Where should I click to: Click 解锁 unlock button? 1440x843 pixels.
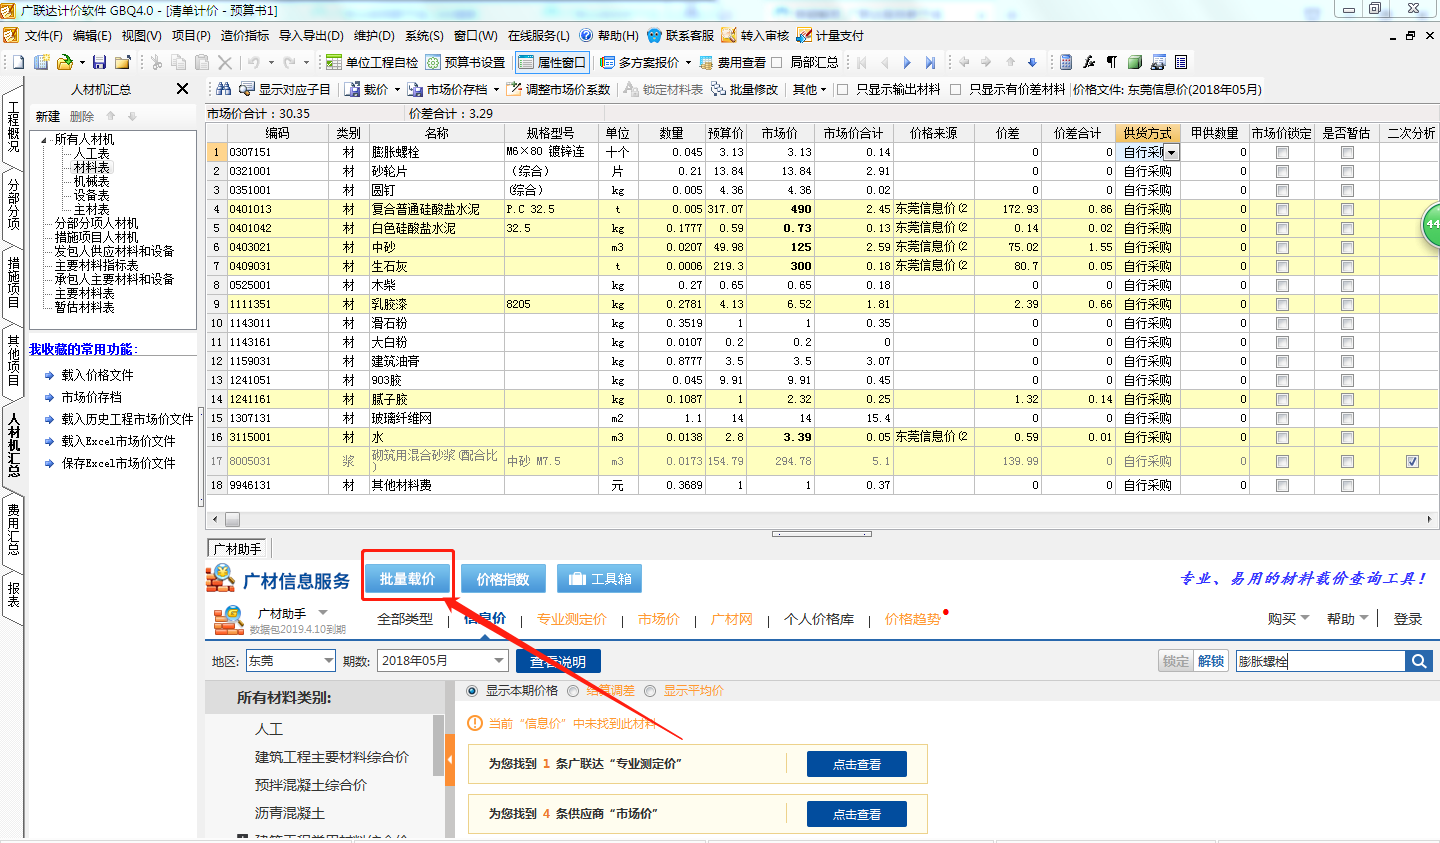tap(1211, 661)
